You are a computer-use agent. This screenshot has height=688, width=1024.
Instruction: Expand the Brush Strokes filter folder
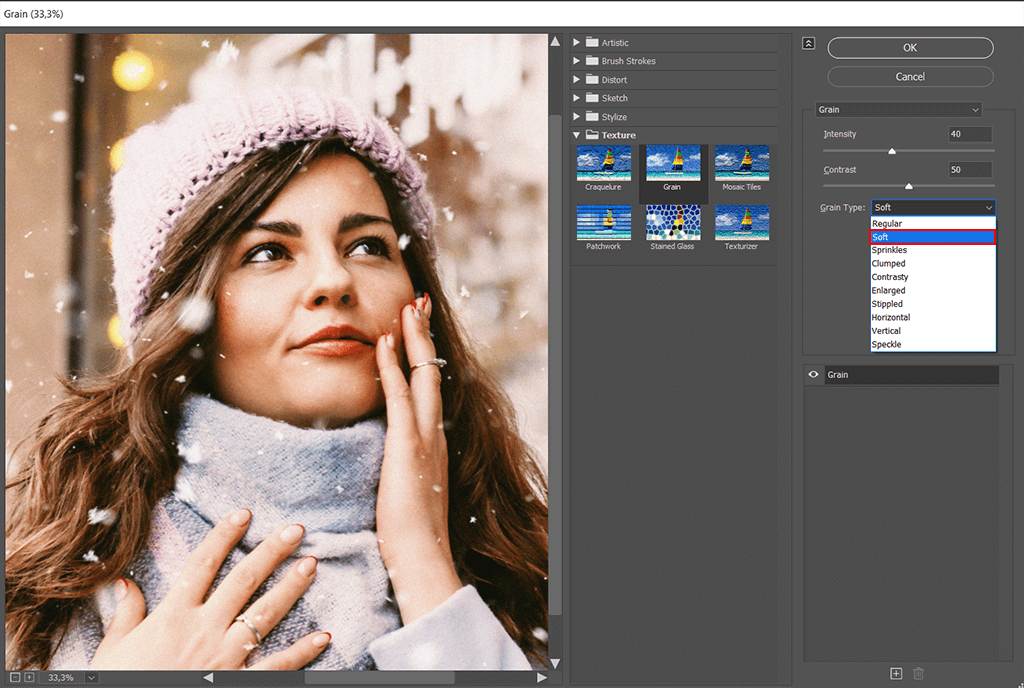(x=577, y=61)
